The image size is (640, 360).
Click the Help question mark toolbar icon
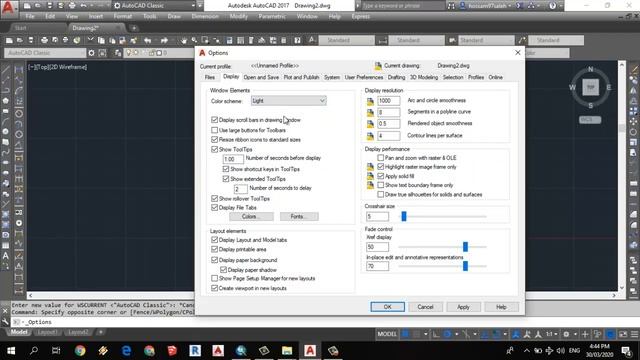point(298,40)
